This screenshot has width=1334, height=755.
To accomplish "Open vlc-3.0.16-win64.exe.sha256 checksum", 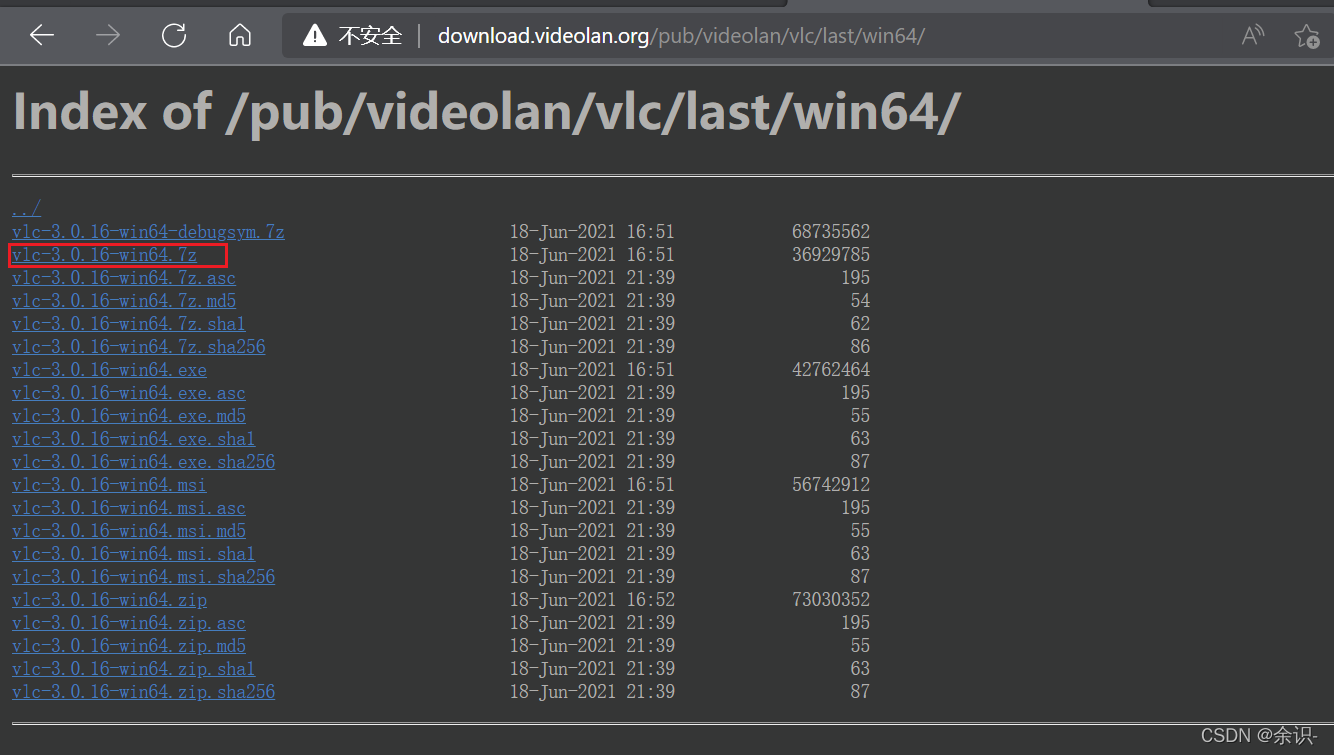I will (143, 461).
